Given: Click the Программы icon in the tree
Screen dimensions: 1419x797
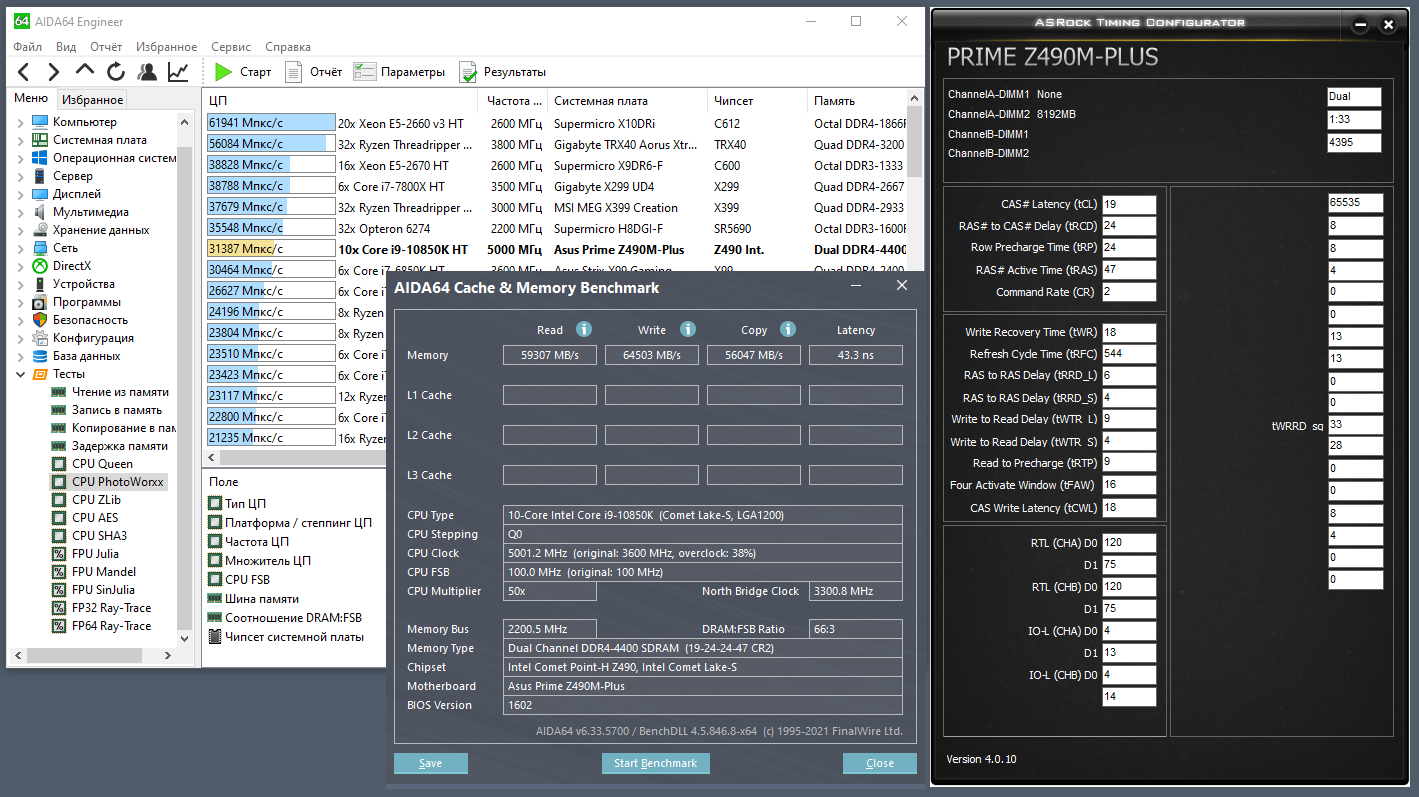Looking at the screenshot, I should (40, 302).
